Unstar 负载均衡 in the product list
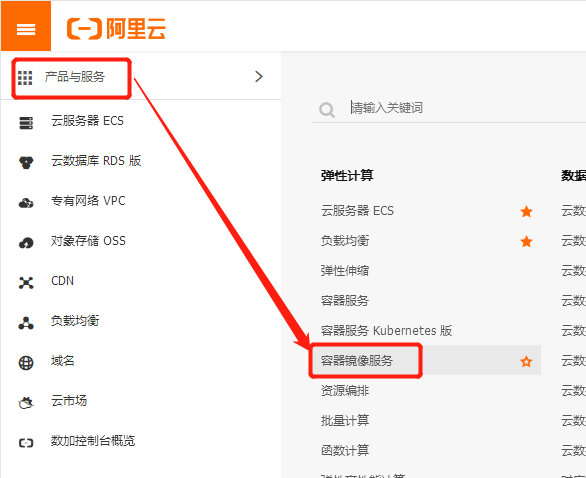The height and width of the screenshot is (478, 586). pyautogui.click(x=526, y=241)
